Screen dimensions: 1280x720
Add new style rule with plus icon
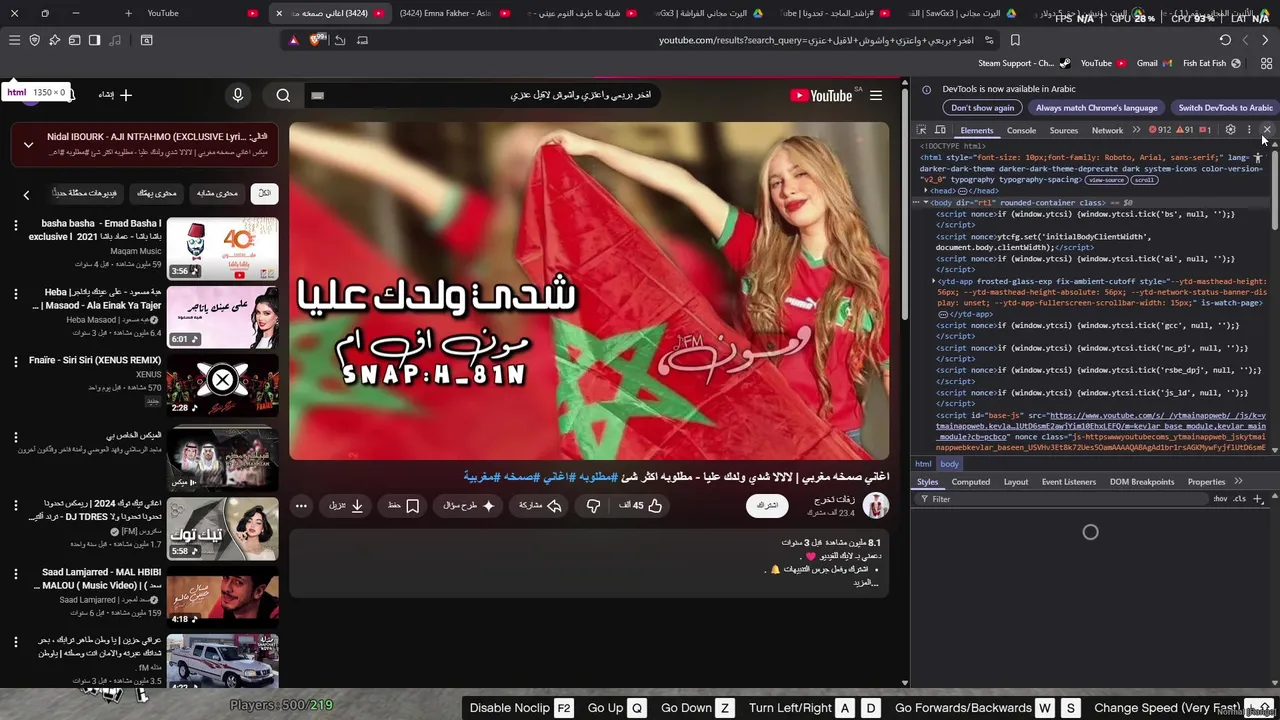(x=1258, y=499)
